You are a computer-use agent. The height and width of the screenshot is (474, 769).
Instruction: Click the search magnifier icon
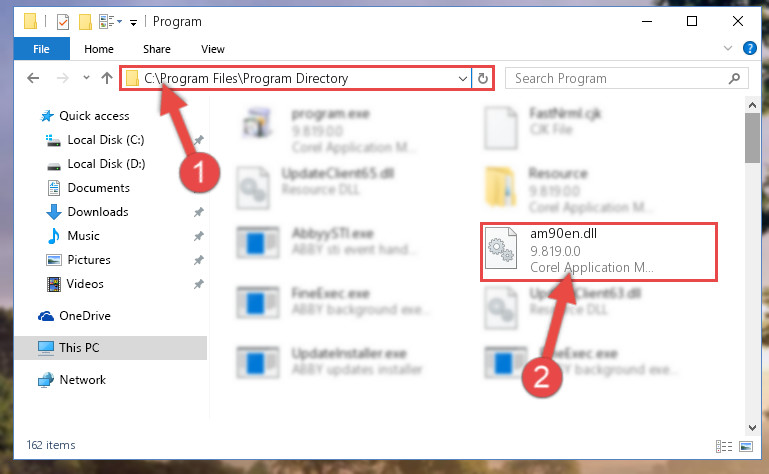click(734, 79)
